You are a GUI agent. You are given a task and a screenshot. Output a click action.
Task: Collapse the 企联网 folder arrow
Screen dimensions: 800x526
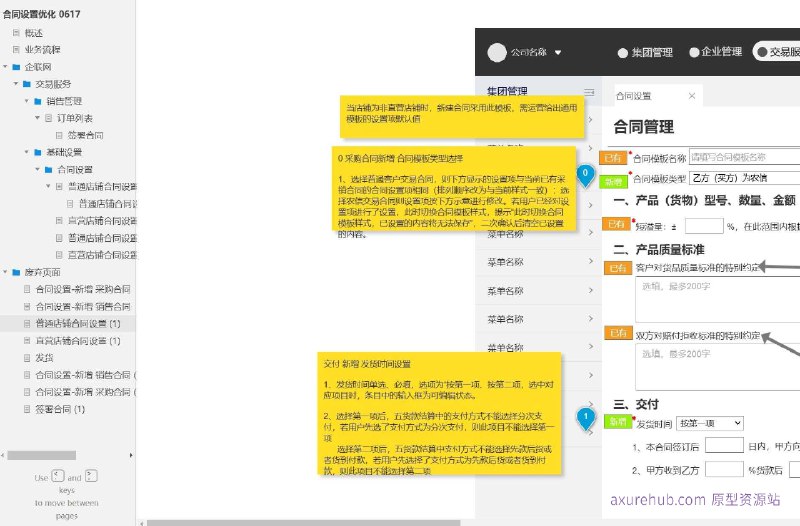click(5, 67)
